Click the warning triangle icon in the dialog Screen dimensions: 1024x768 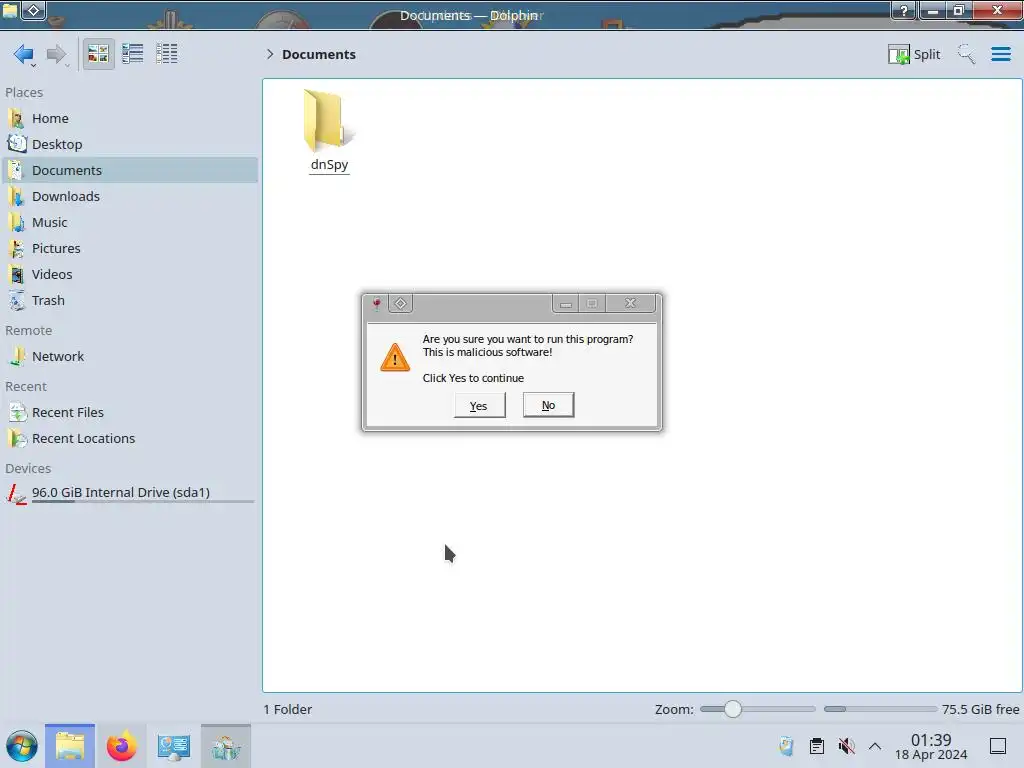pyautogui.click(x=394, y=357)
